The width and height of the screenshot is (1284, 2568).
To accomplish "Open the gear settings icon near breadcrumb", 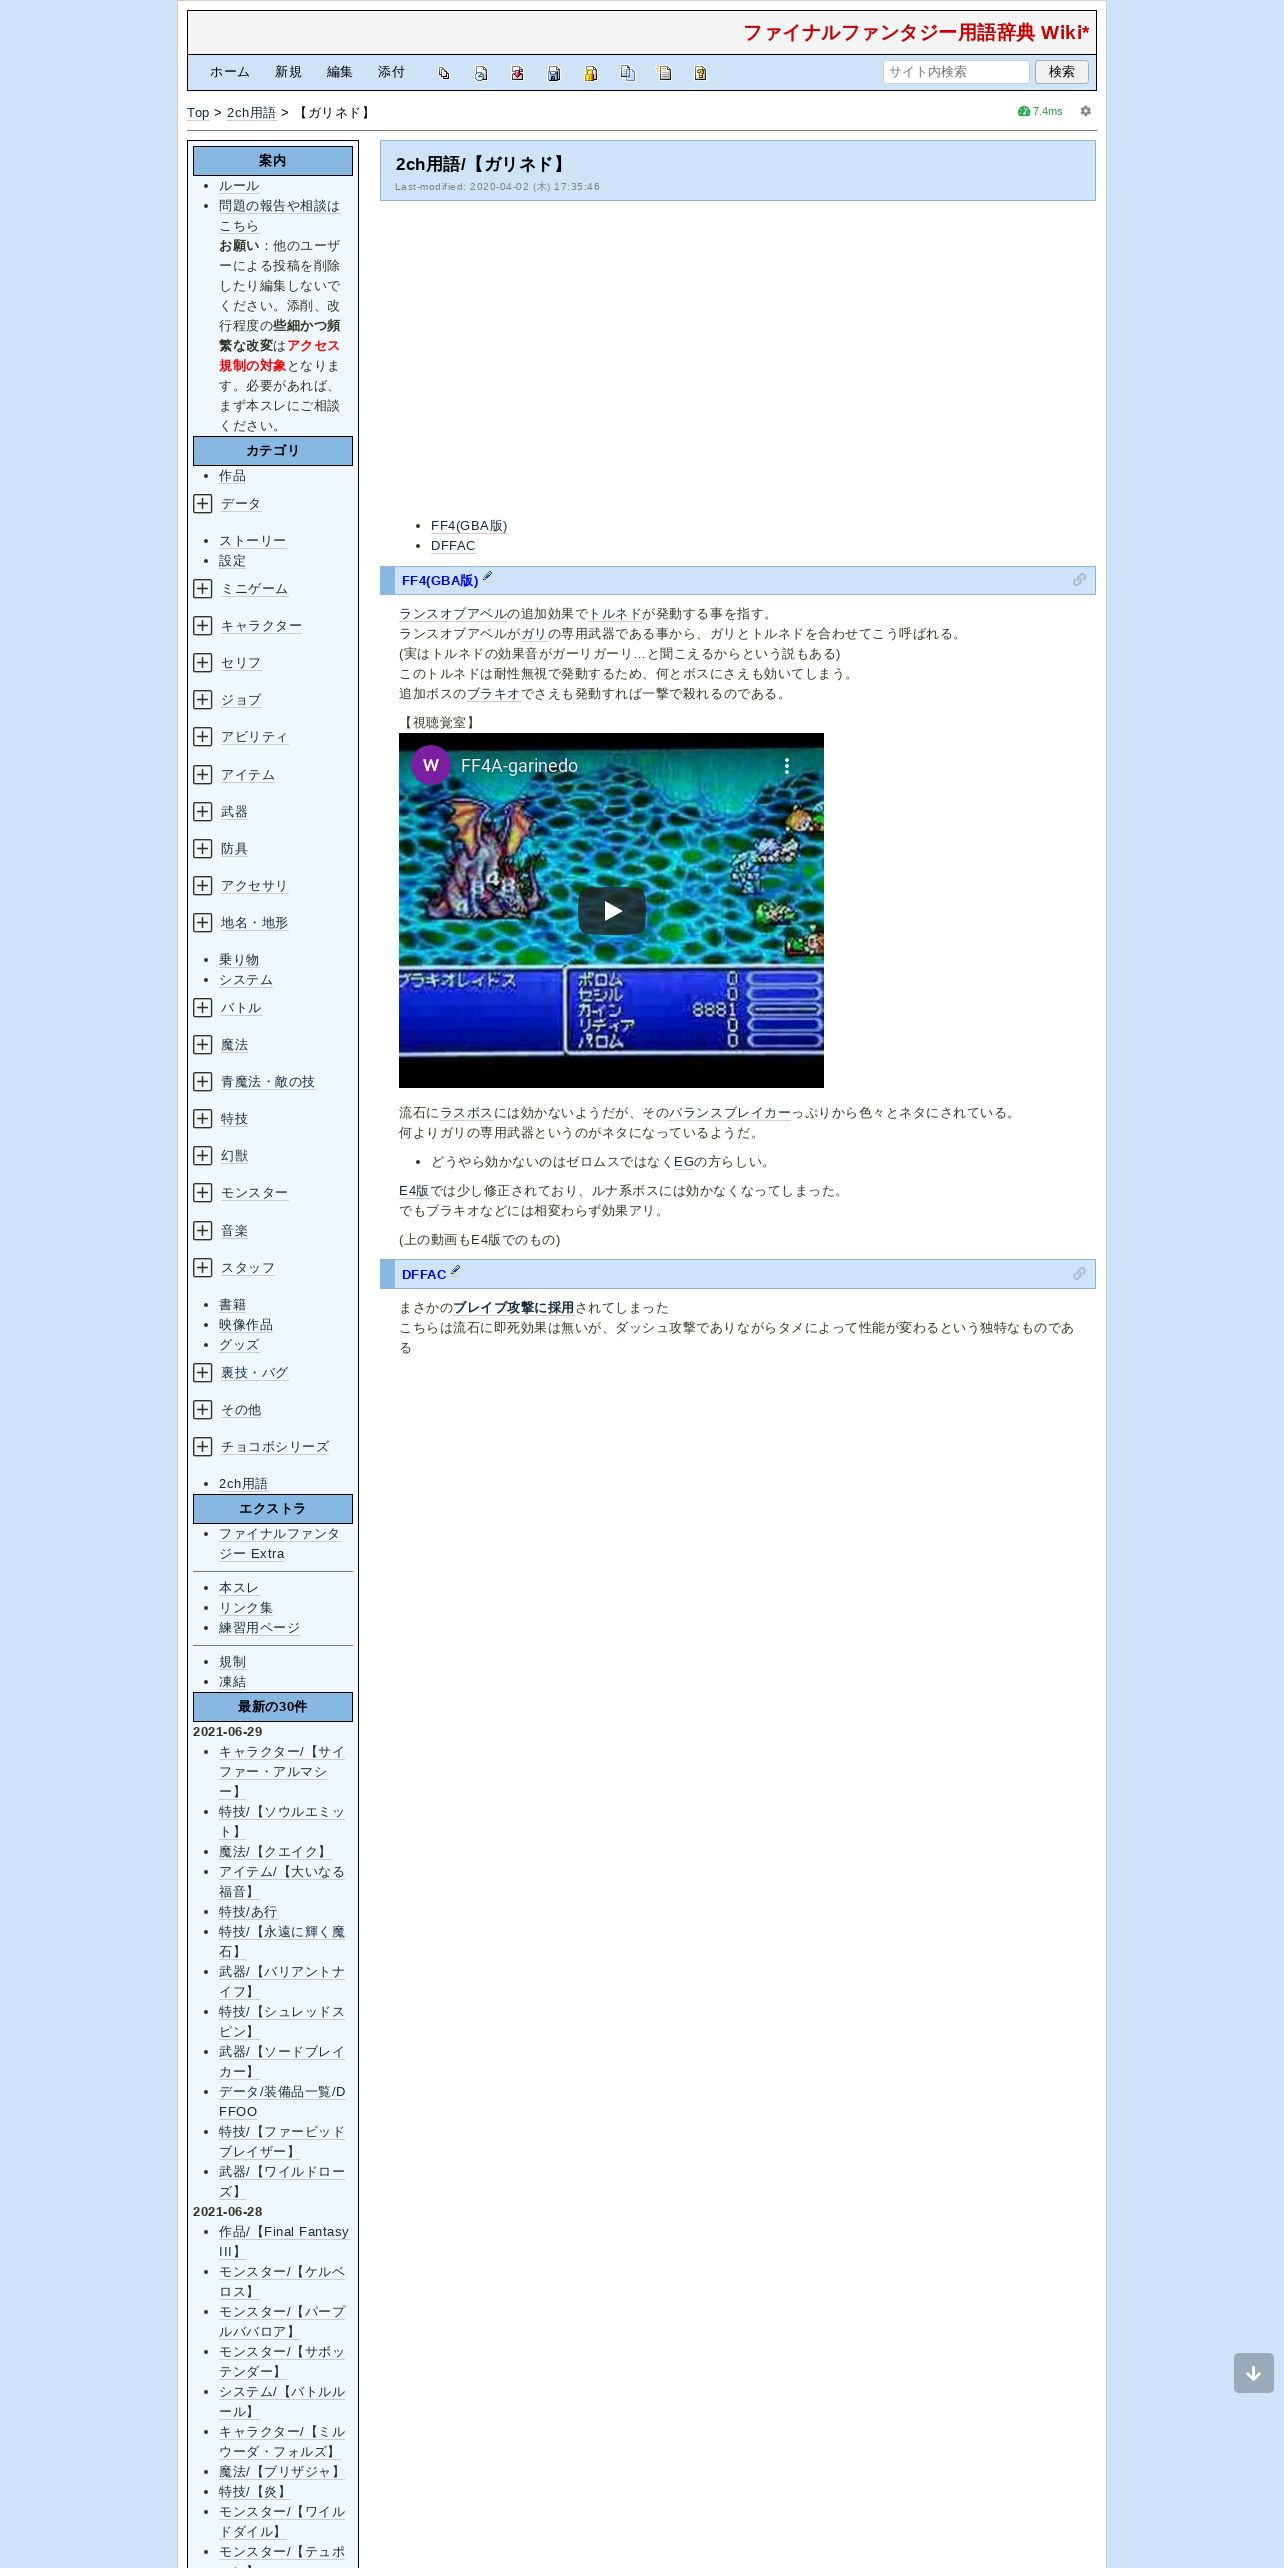I will pos(1085,111).
